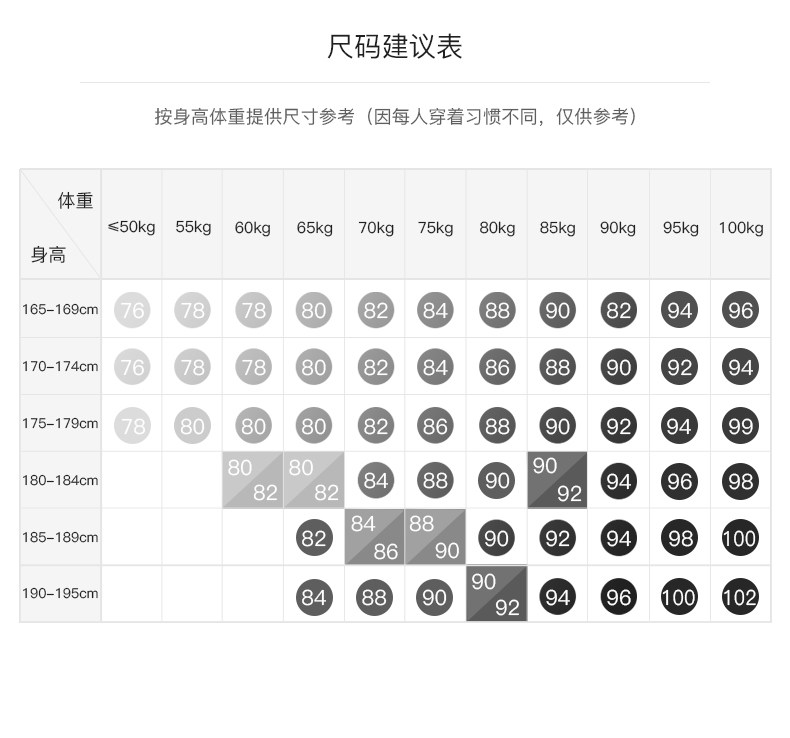Click size 98 in the 185-189cm row
Image resolution: width=790 pixels, height=738 pixels.
pos(680,538)
